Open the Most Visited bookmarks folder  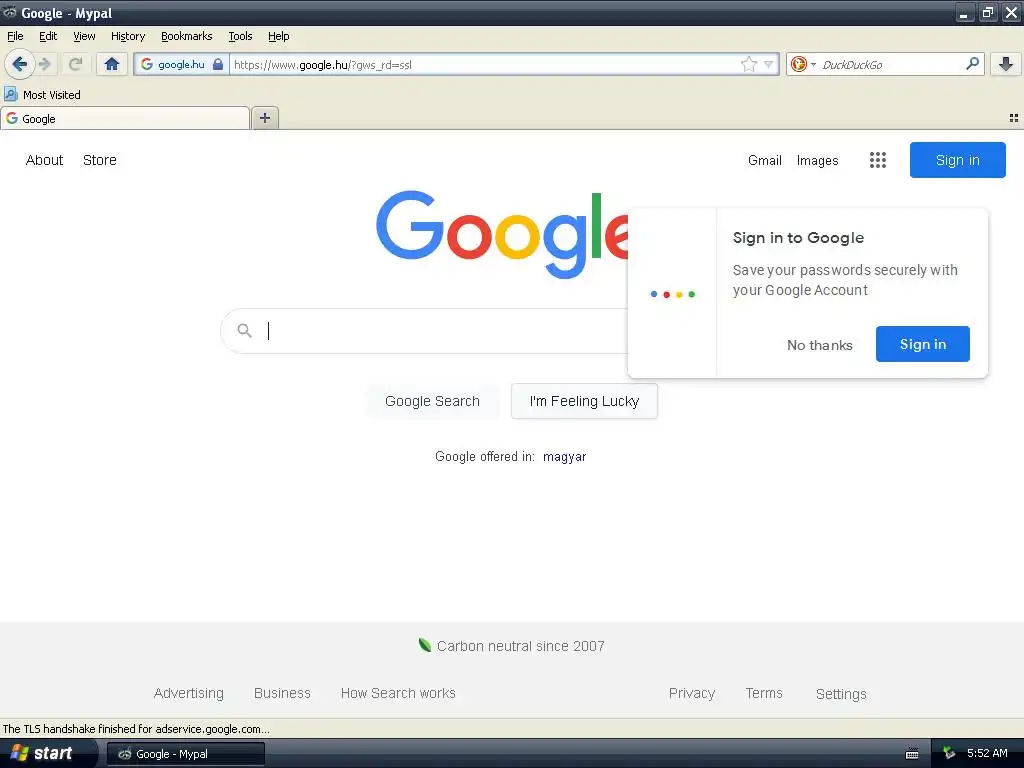pos(43,95)
